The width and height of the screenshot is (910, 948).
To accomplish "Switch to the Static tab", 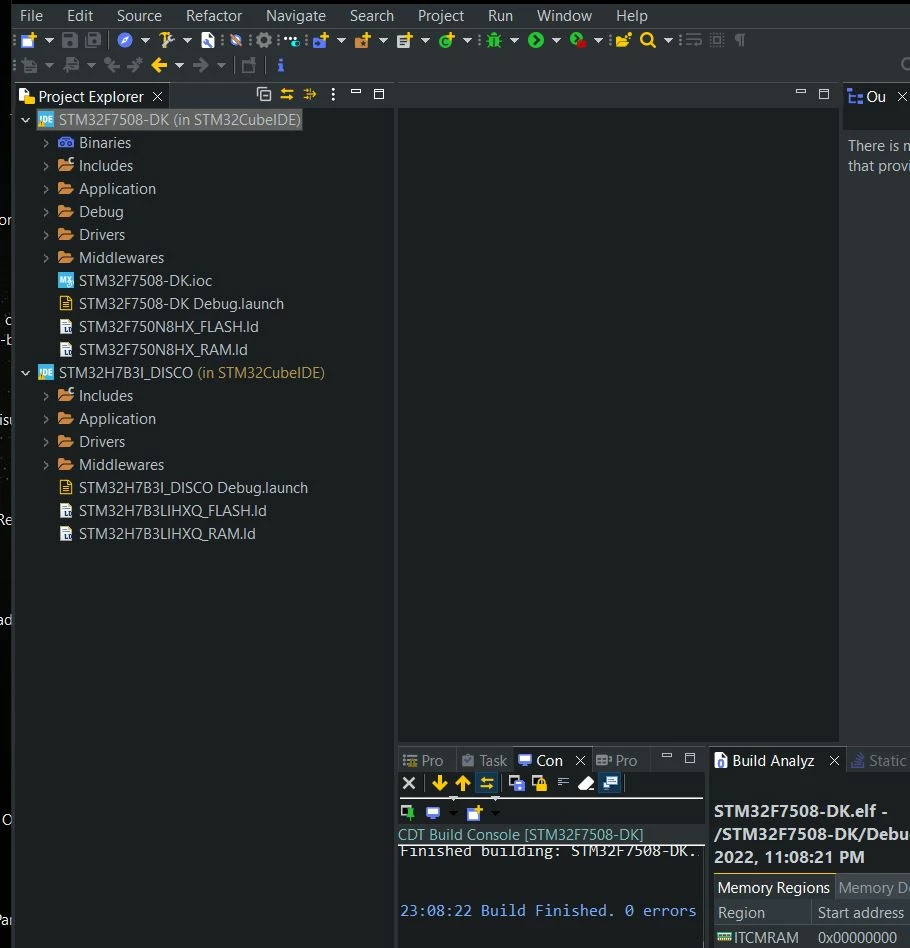I will (879, 761).
